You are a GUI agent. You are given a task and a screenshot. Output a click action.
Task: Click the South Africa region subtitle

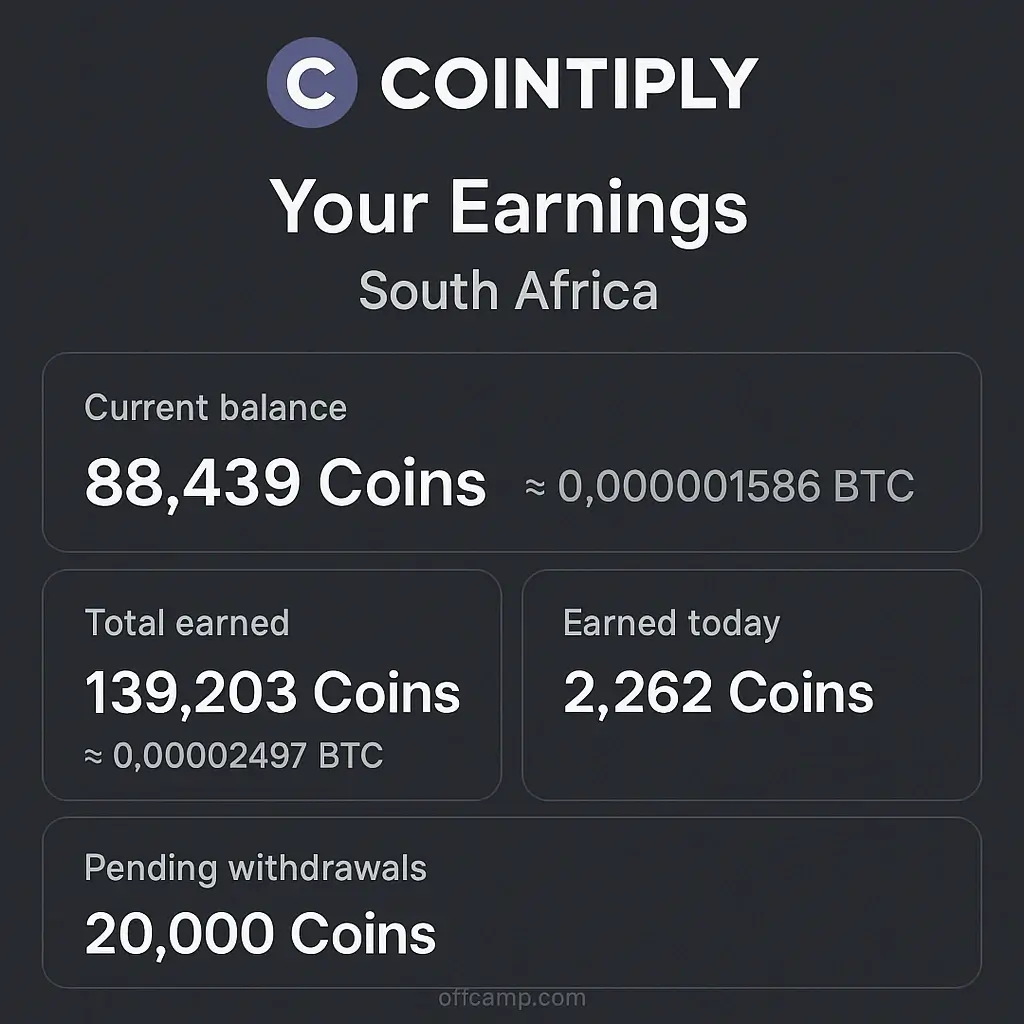point(508,291)
